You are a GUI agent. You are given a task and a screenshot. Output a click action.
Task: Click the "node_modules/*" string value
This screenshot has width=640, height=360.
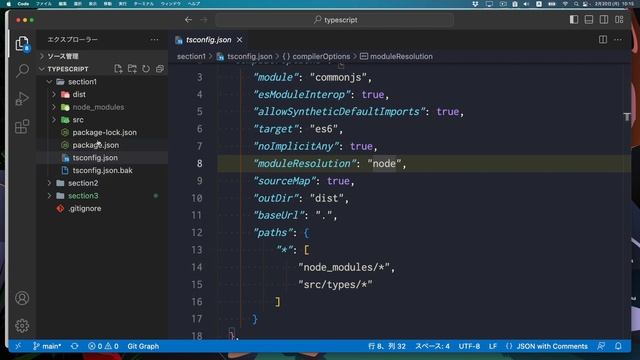344,267
